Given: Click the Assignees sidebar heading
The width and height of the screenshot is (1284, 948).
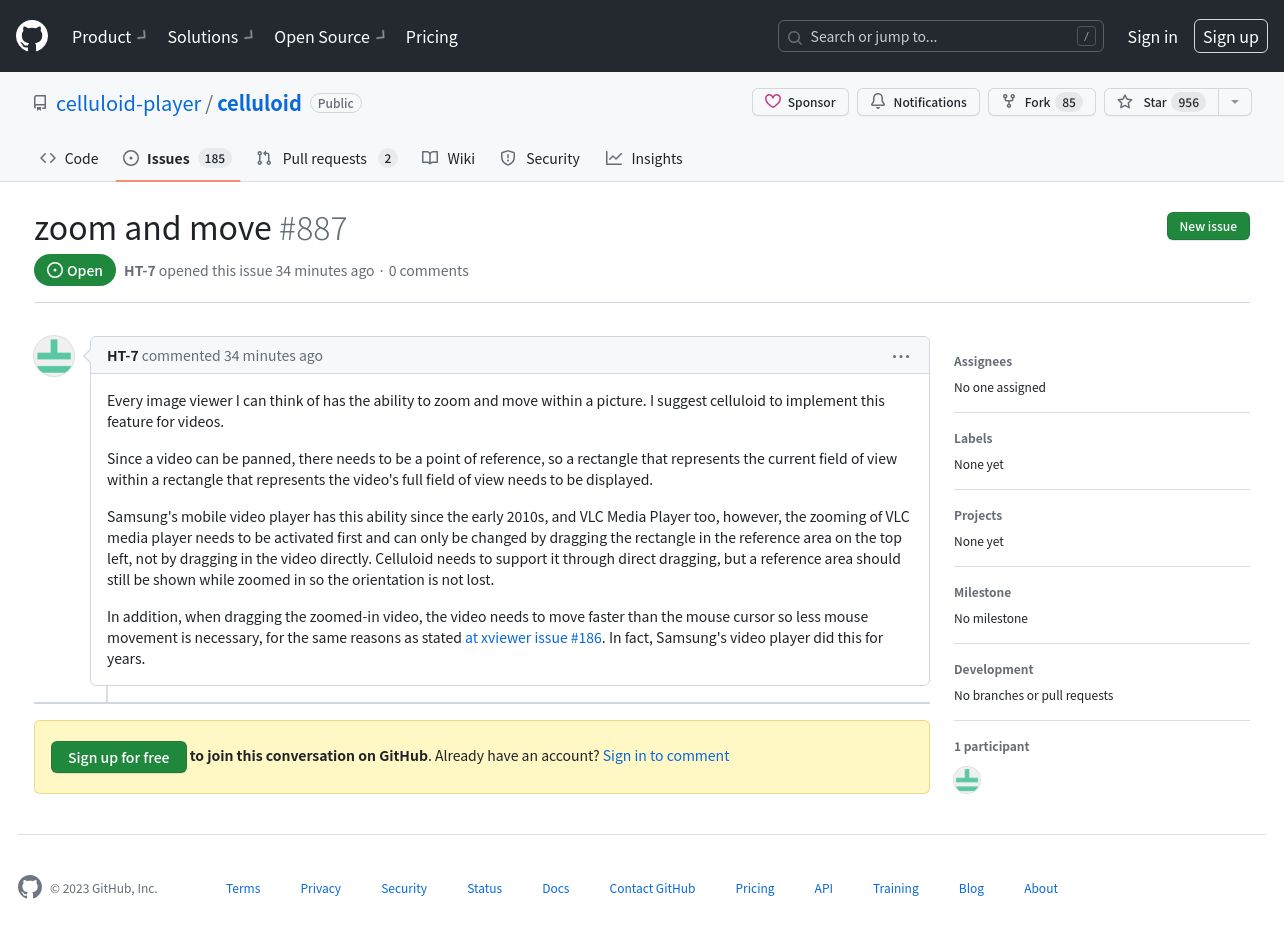Looking at the screenshot, I should tap(983, 361).
